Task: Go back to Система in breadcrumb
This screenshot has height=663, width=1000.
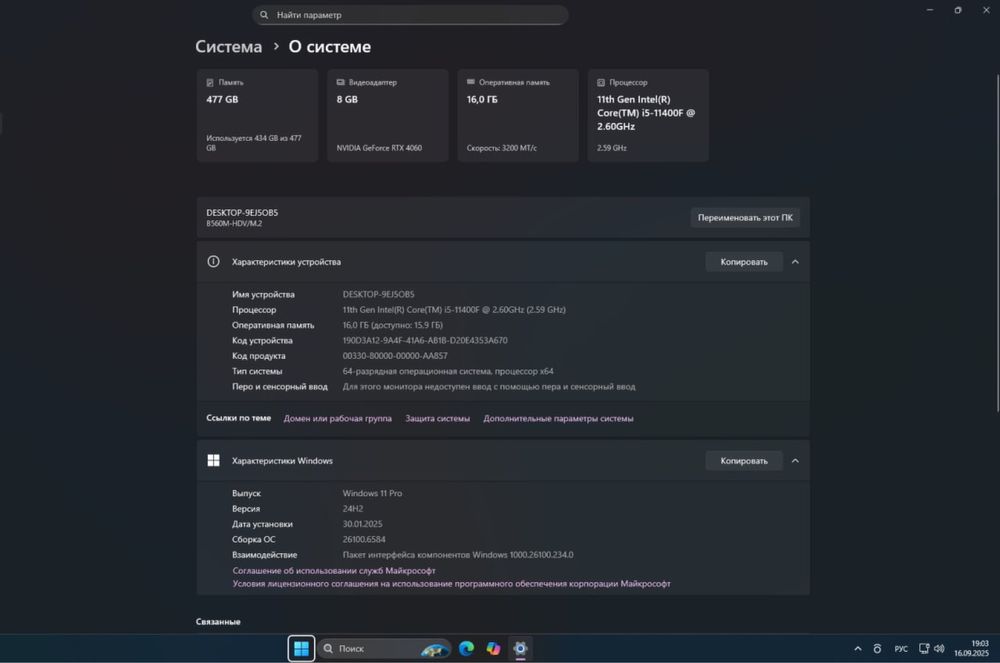Action: pyautogui.click(x=228, y=47)
